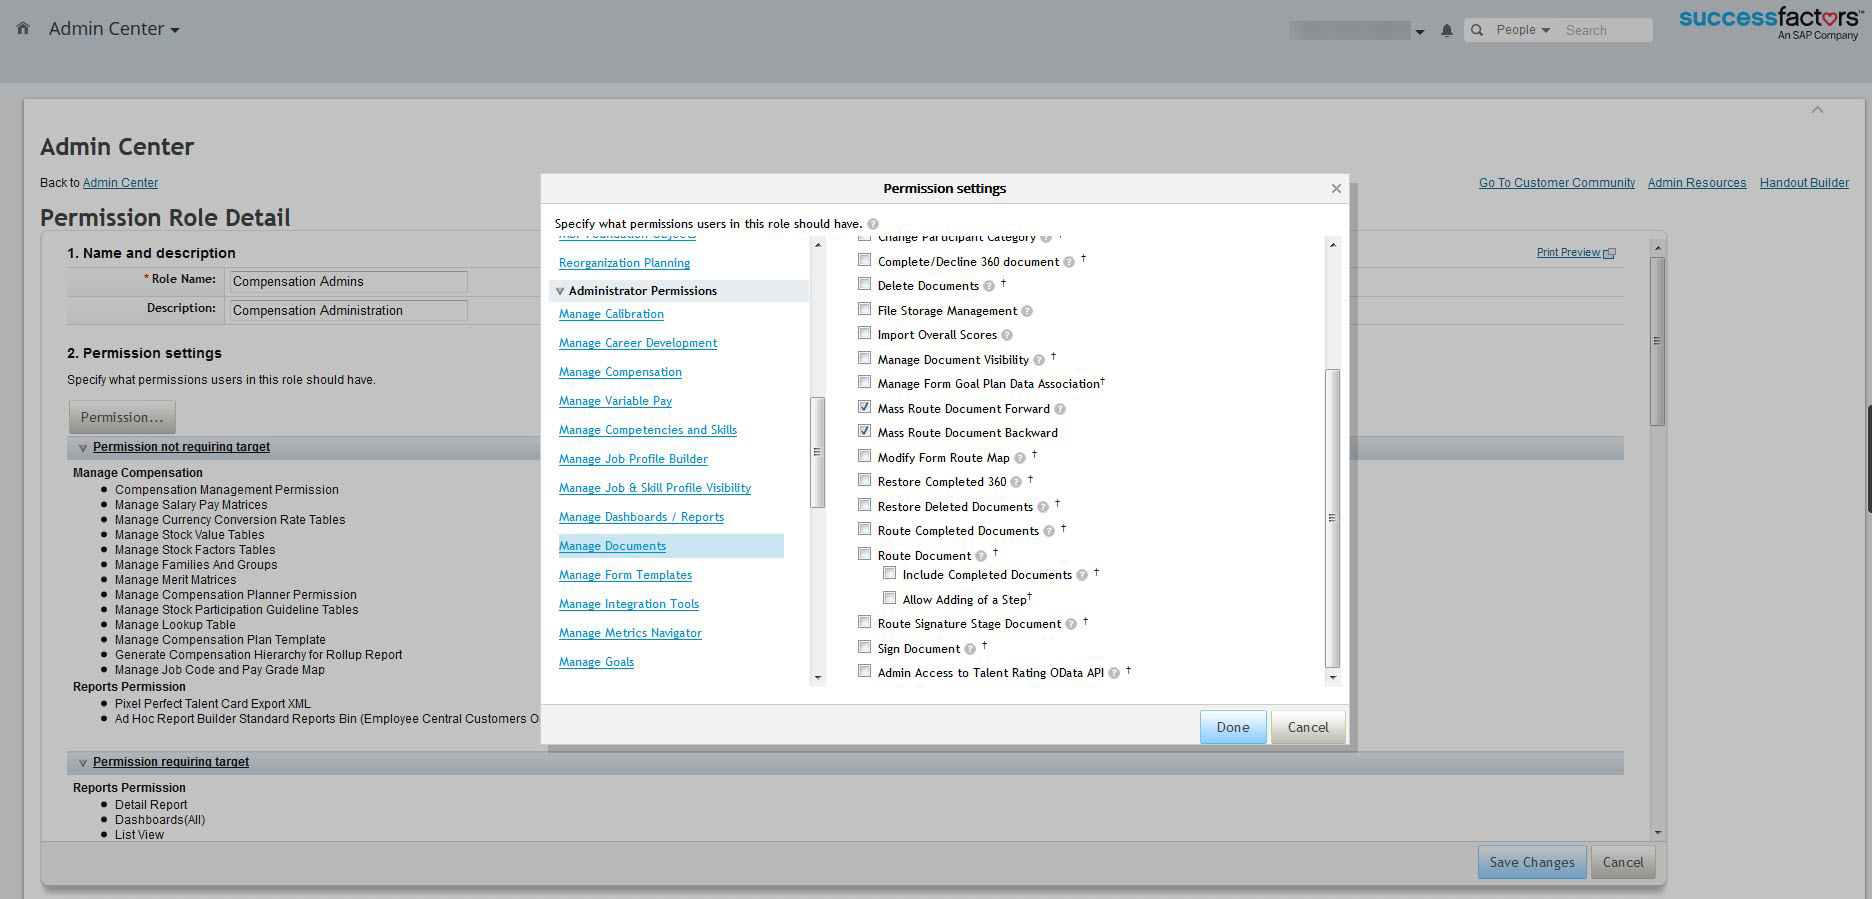Click the Print Preview icon

tap(1609, 253)
